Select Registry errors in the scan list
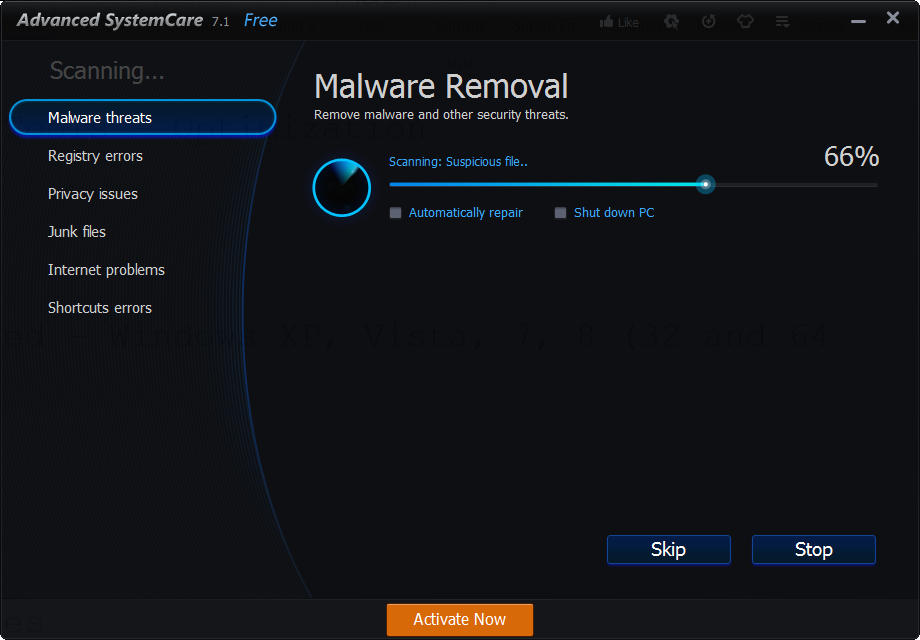This screenshot has width=920, height=640. (x=95, y=156)
